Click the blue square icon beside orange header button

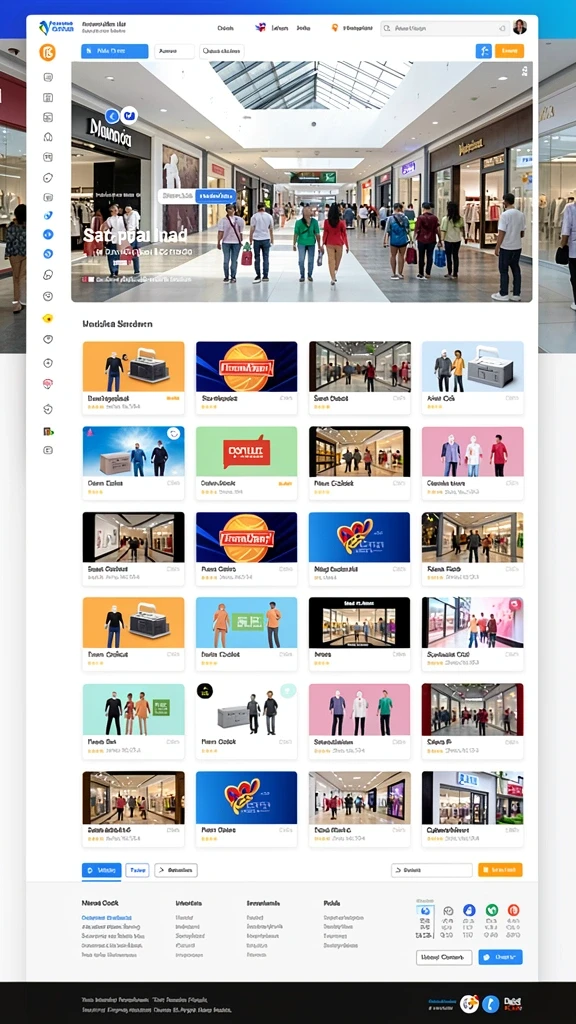[x=483, y=51]
